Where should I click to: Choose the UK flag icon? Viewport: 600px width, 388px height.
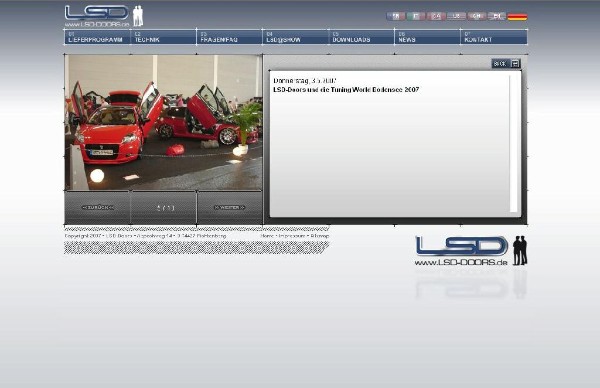coord(497,16)
